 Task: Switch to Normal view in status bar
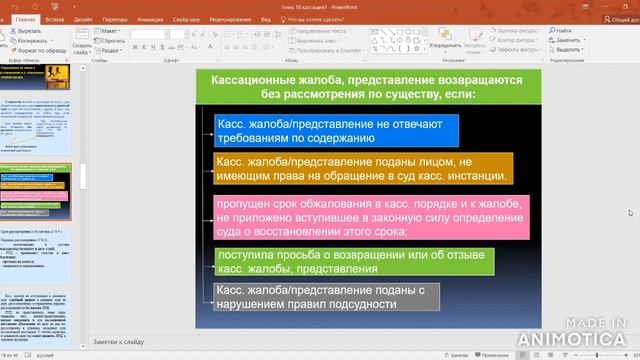coord(522,355)
